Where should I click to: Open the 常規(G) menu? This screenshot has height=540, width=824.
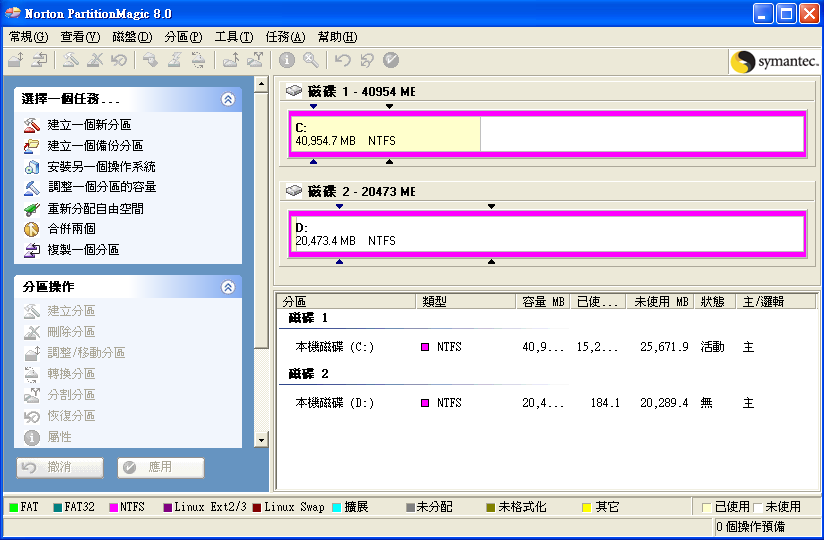tap(28, 37)
